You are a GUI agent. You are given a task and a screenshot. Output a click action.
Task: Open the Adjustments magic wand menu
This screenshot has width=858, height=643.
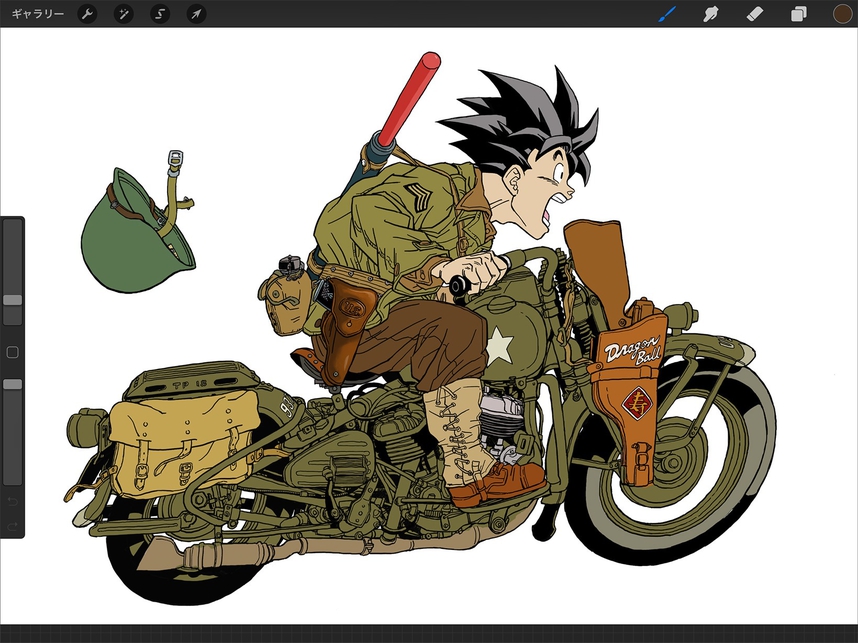click(124, 14)
